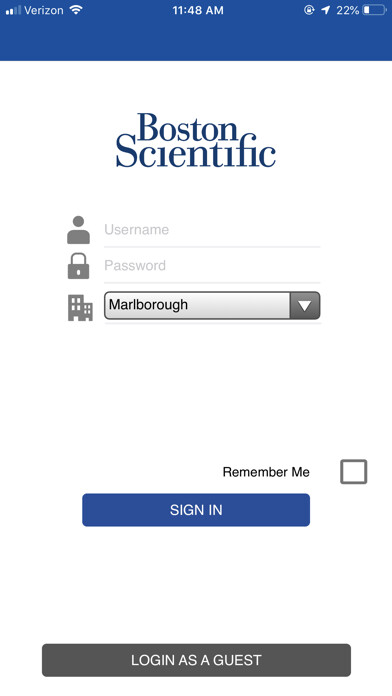
Task: Tap the Verizon carrier label
Action: [x=44, y=10]
